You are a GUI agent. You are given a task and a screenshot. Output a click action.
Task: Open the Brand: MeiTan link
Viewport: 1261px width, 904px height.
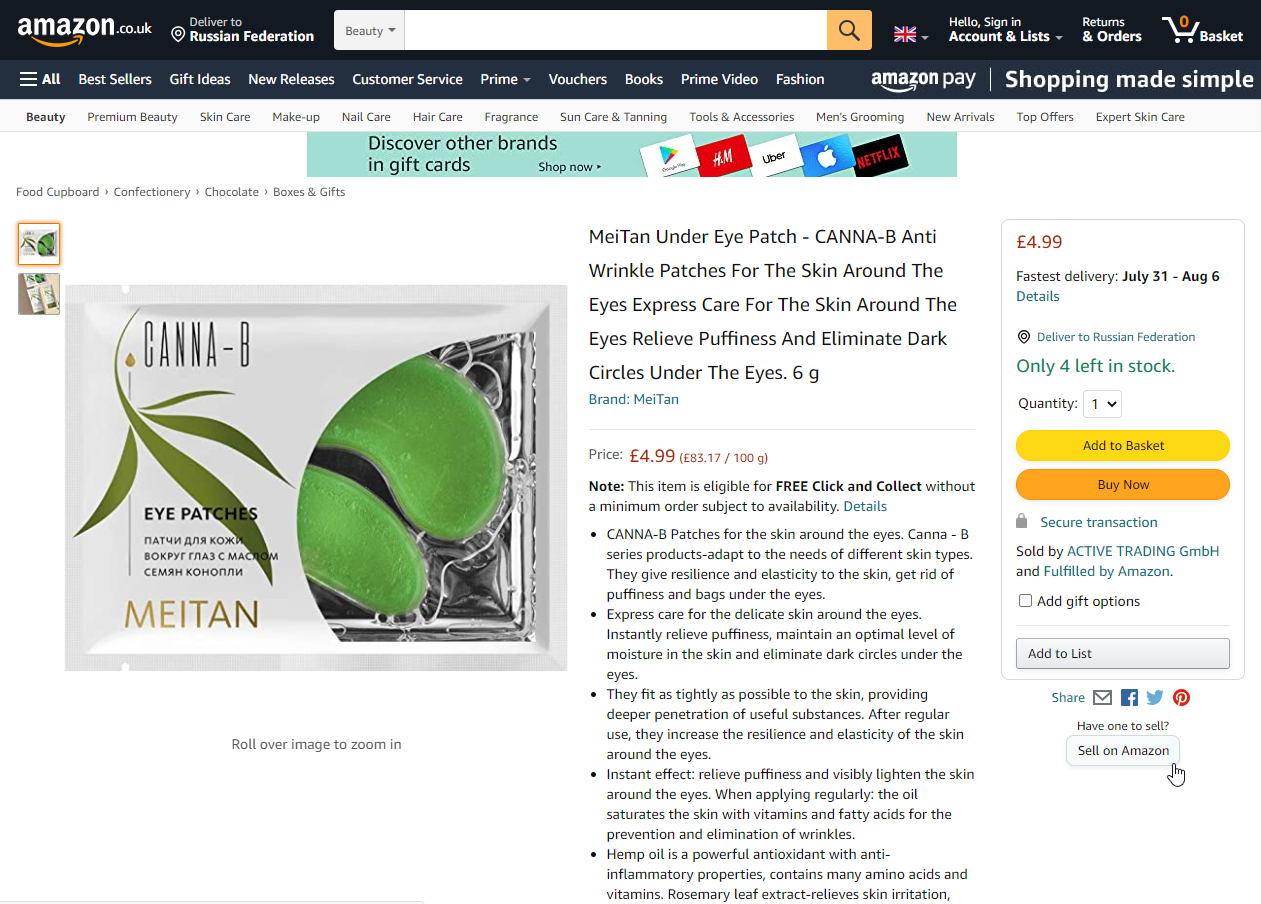[x=634, y=399]
